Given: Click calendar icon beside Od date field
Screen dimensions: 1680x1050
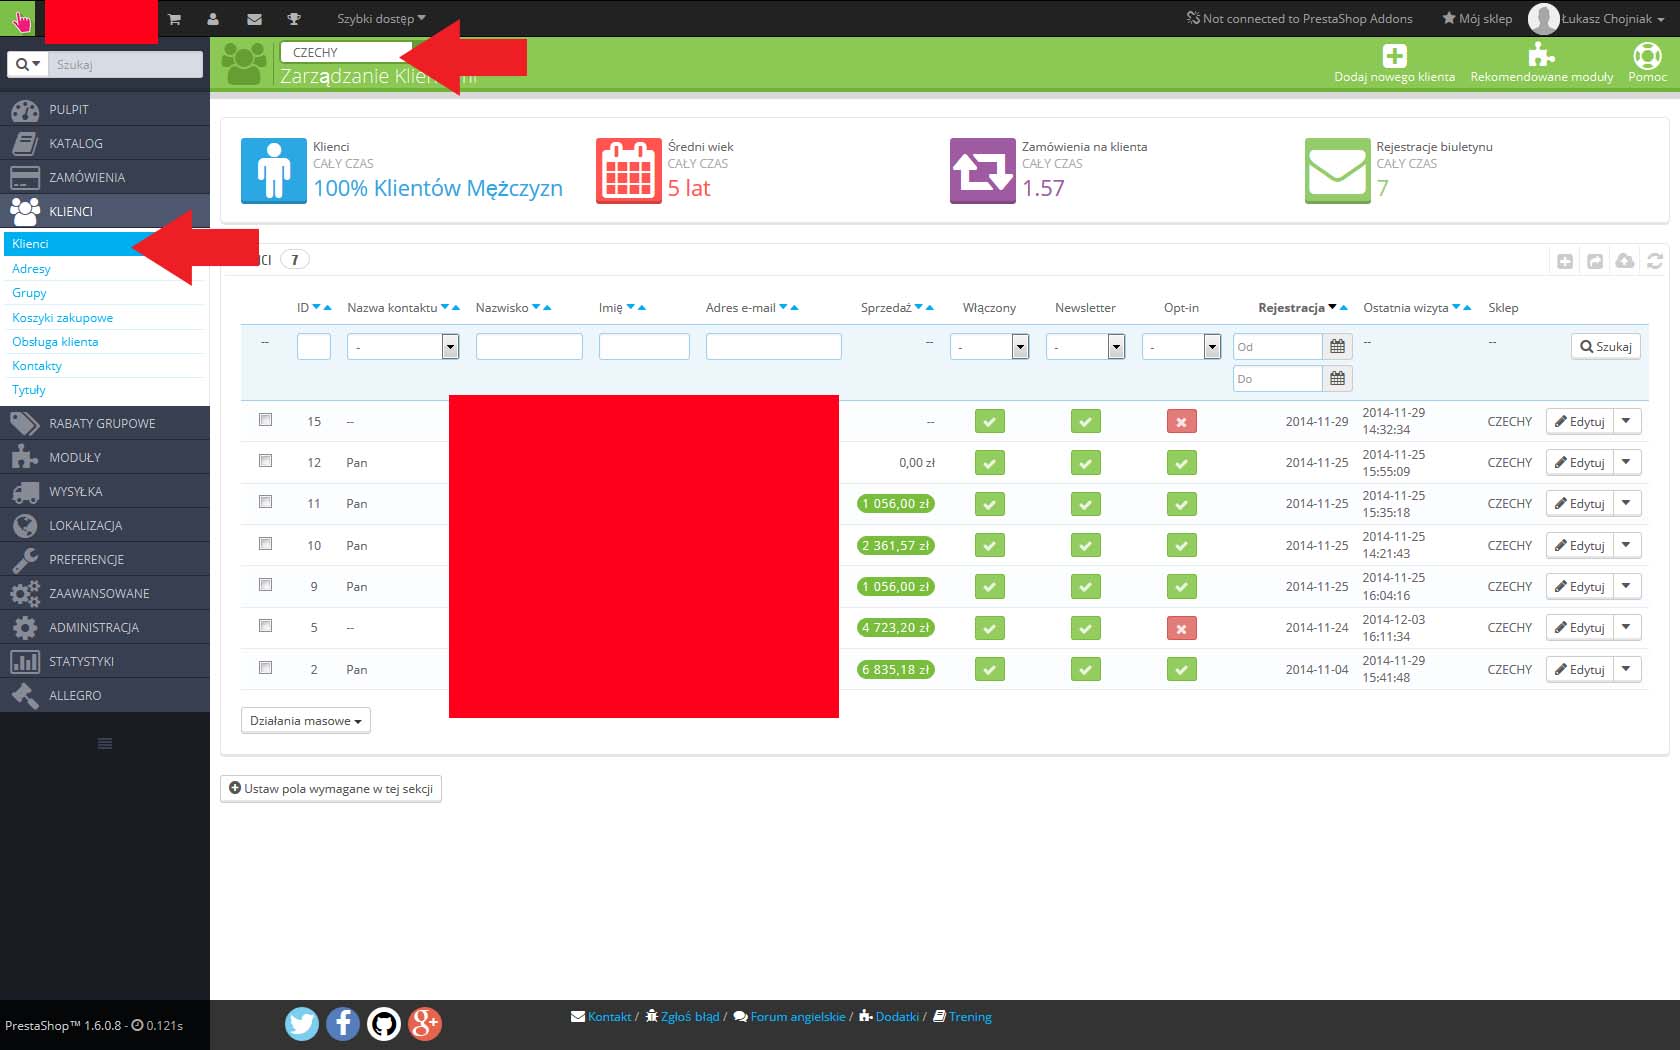Looking at the screenshot, I should coord(1337,347).
